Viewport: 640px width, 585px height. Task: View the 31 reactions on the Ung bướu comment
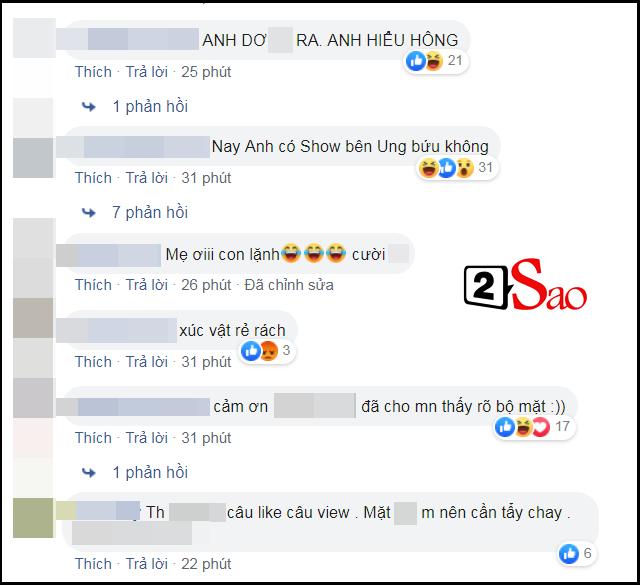(457, 168)
